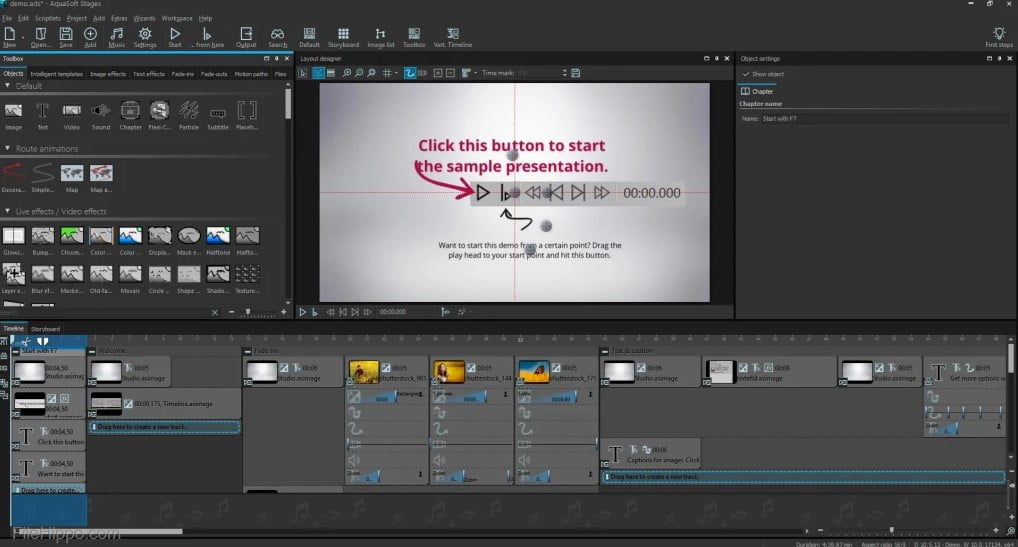Collapse the Live effects / Video effects section

coord(7,212)
